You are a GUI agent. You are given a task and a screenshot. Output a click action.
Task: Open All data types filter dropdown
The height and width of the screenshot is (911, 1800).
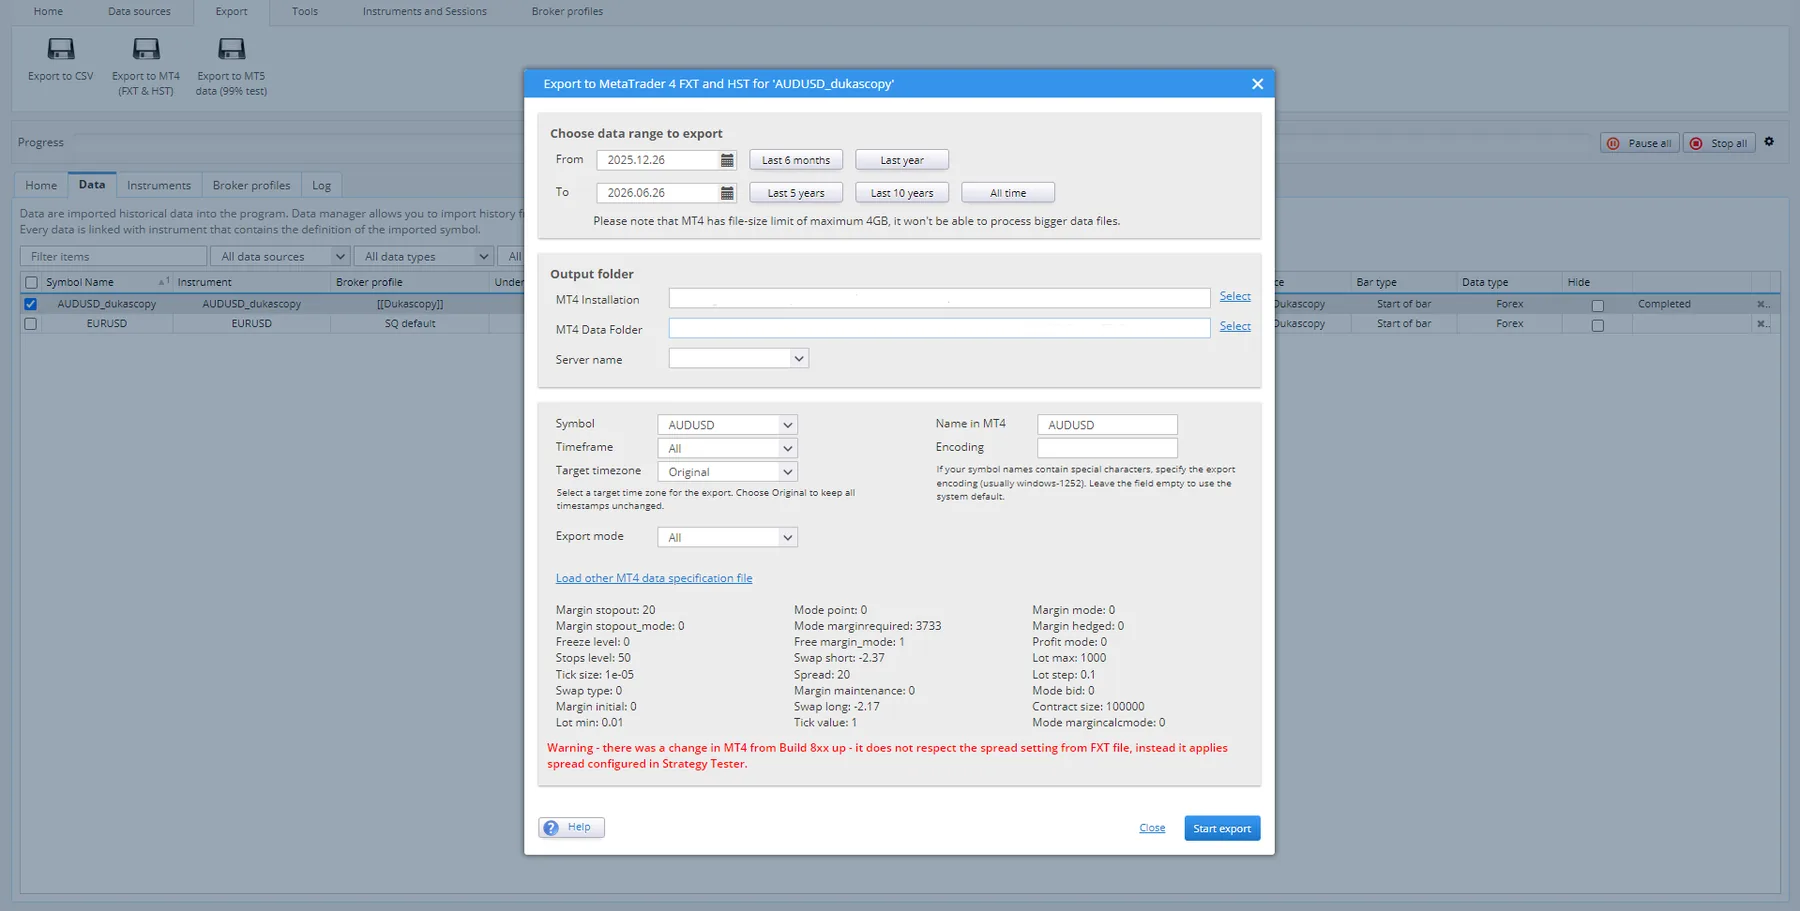pos(424,257)
